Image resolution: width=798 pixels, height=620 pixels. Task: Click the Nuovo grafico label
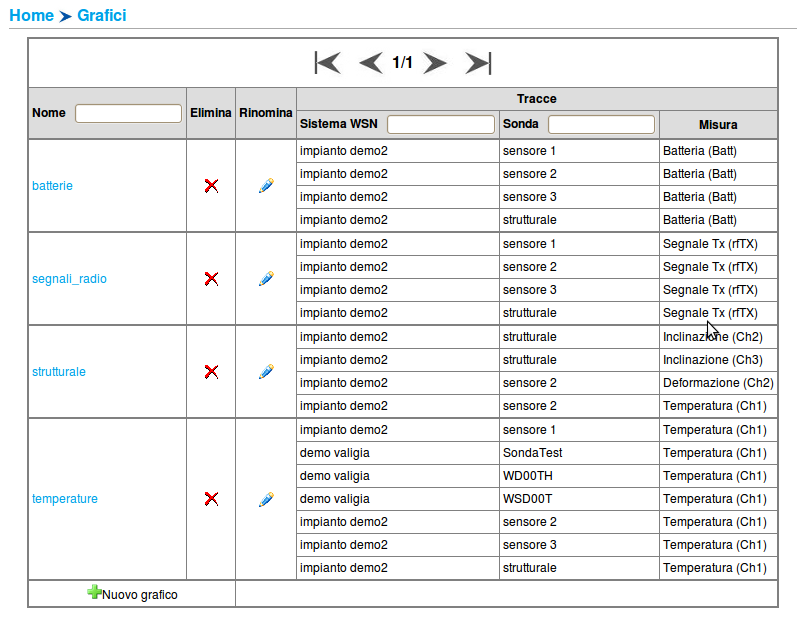140,595
